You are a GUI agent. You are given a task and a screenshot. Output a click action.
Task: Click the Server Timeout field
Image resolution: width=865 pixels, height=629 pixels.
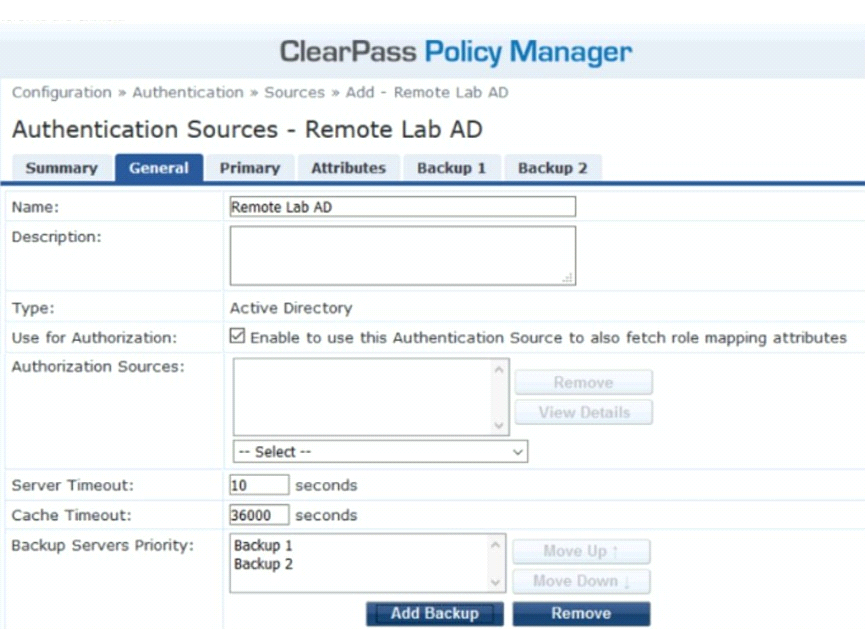click(x=259, y=485)
